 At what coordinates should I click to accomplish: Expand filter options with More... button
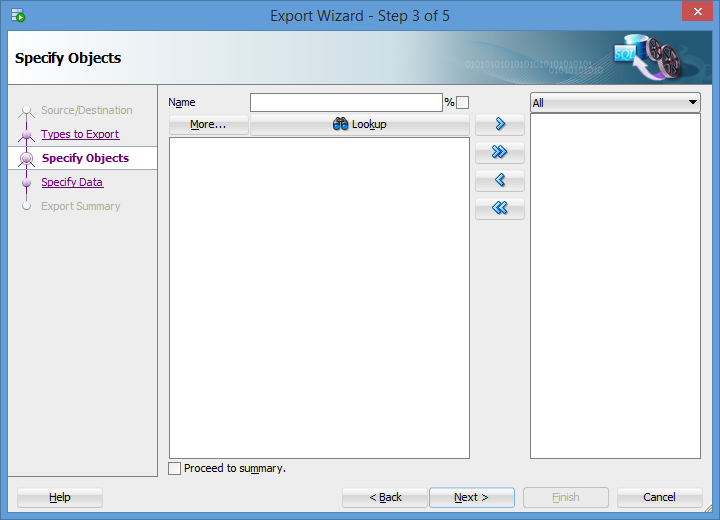[x=208, y=125]
